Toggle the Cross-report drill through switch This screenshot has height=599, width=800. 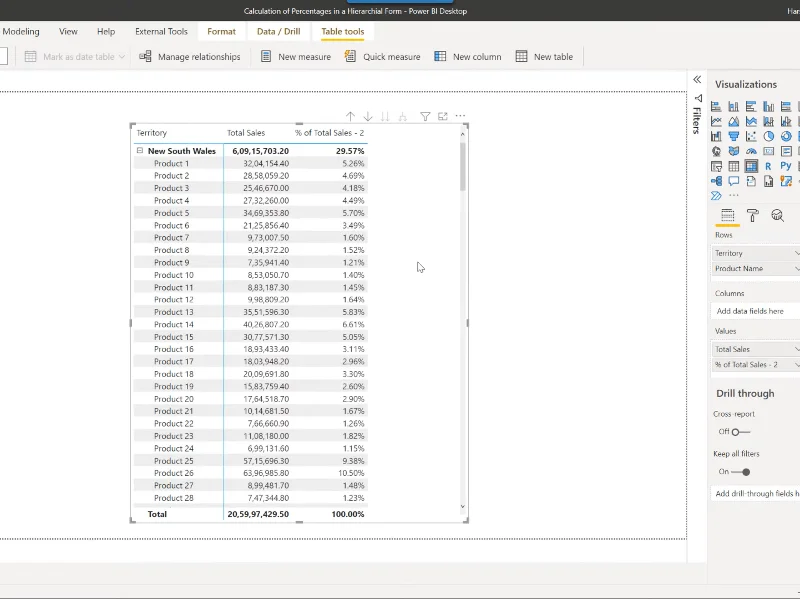pyautogui.click(x=740, y=432)
